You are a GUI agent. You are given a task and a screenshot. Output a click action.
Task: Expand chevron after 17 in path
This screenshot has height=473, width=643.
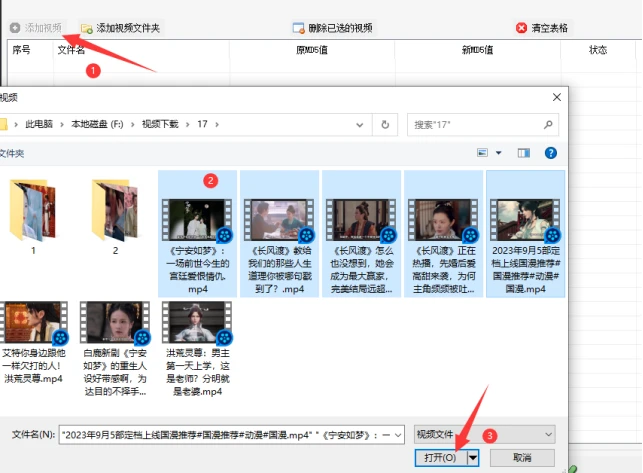[x=217, y=124]
